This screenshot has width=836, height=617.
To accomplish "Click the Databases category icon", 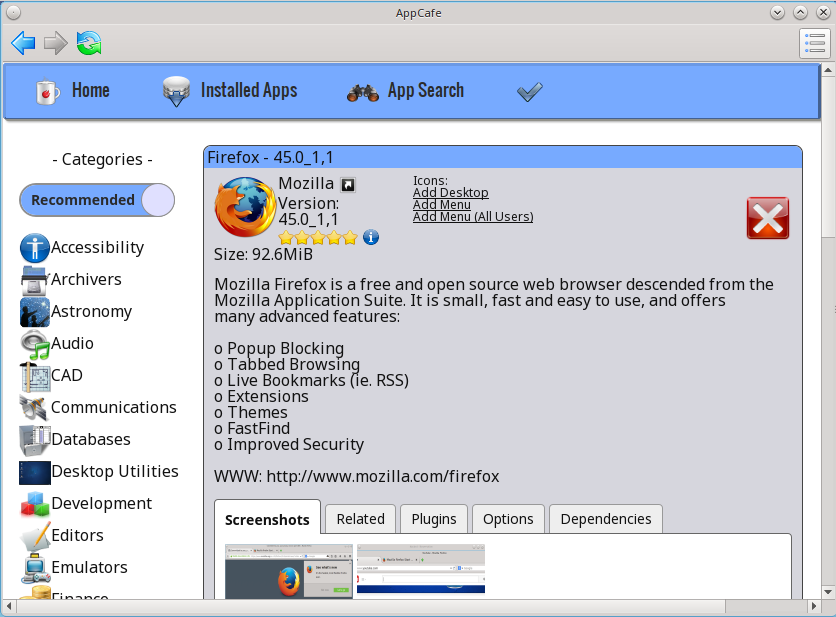I will coord(35,440).
